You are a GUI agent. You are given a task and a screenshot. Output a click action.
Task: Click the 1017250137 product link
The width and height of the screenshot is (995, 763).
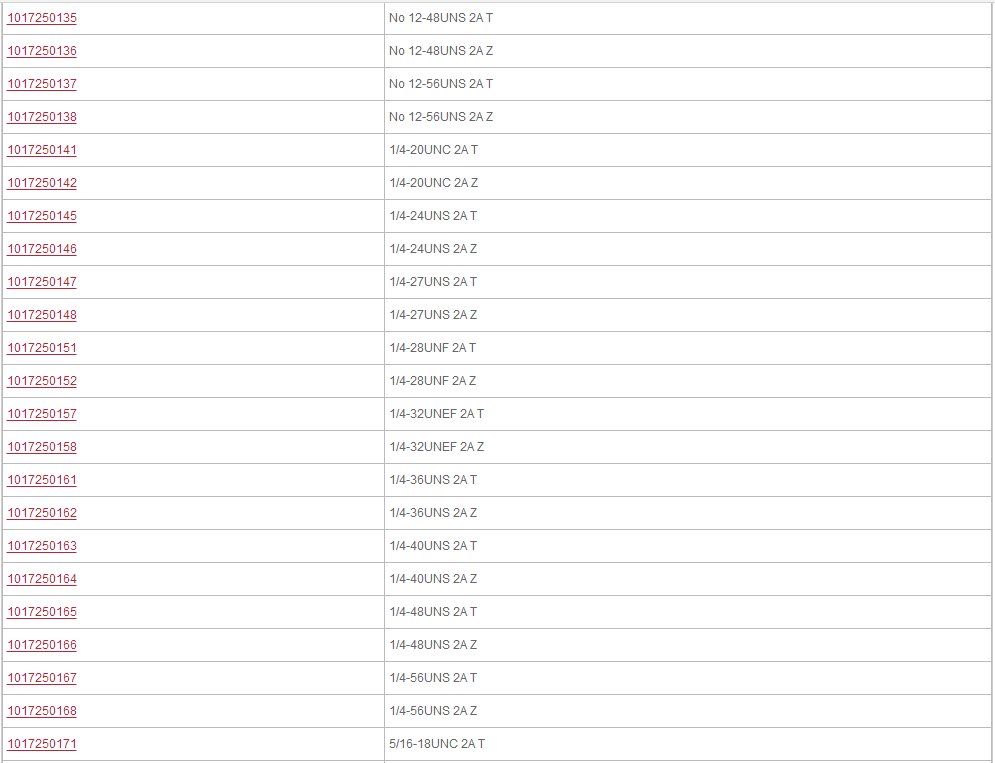click(x=42, y=84)
